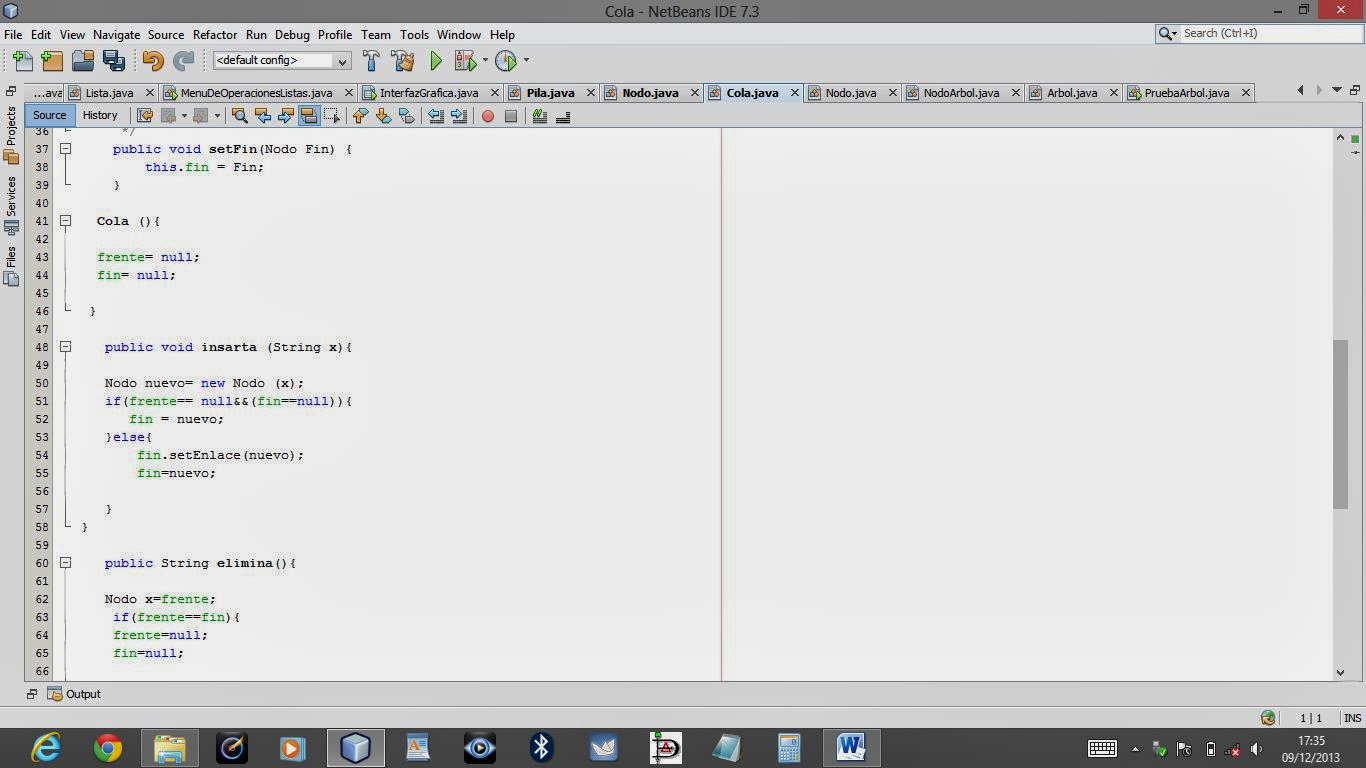
Task: Click the Undo arrow icon
Action: 152,61
